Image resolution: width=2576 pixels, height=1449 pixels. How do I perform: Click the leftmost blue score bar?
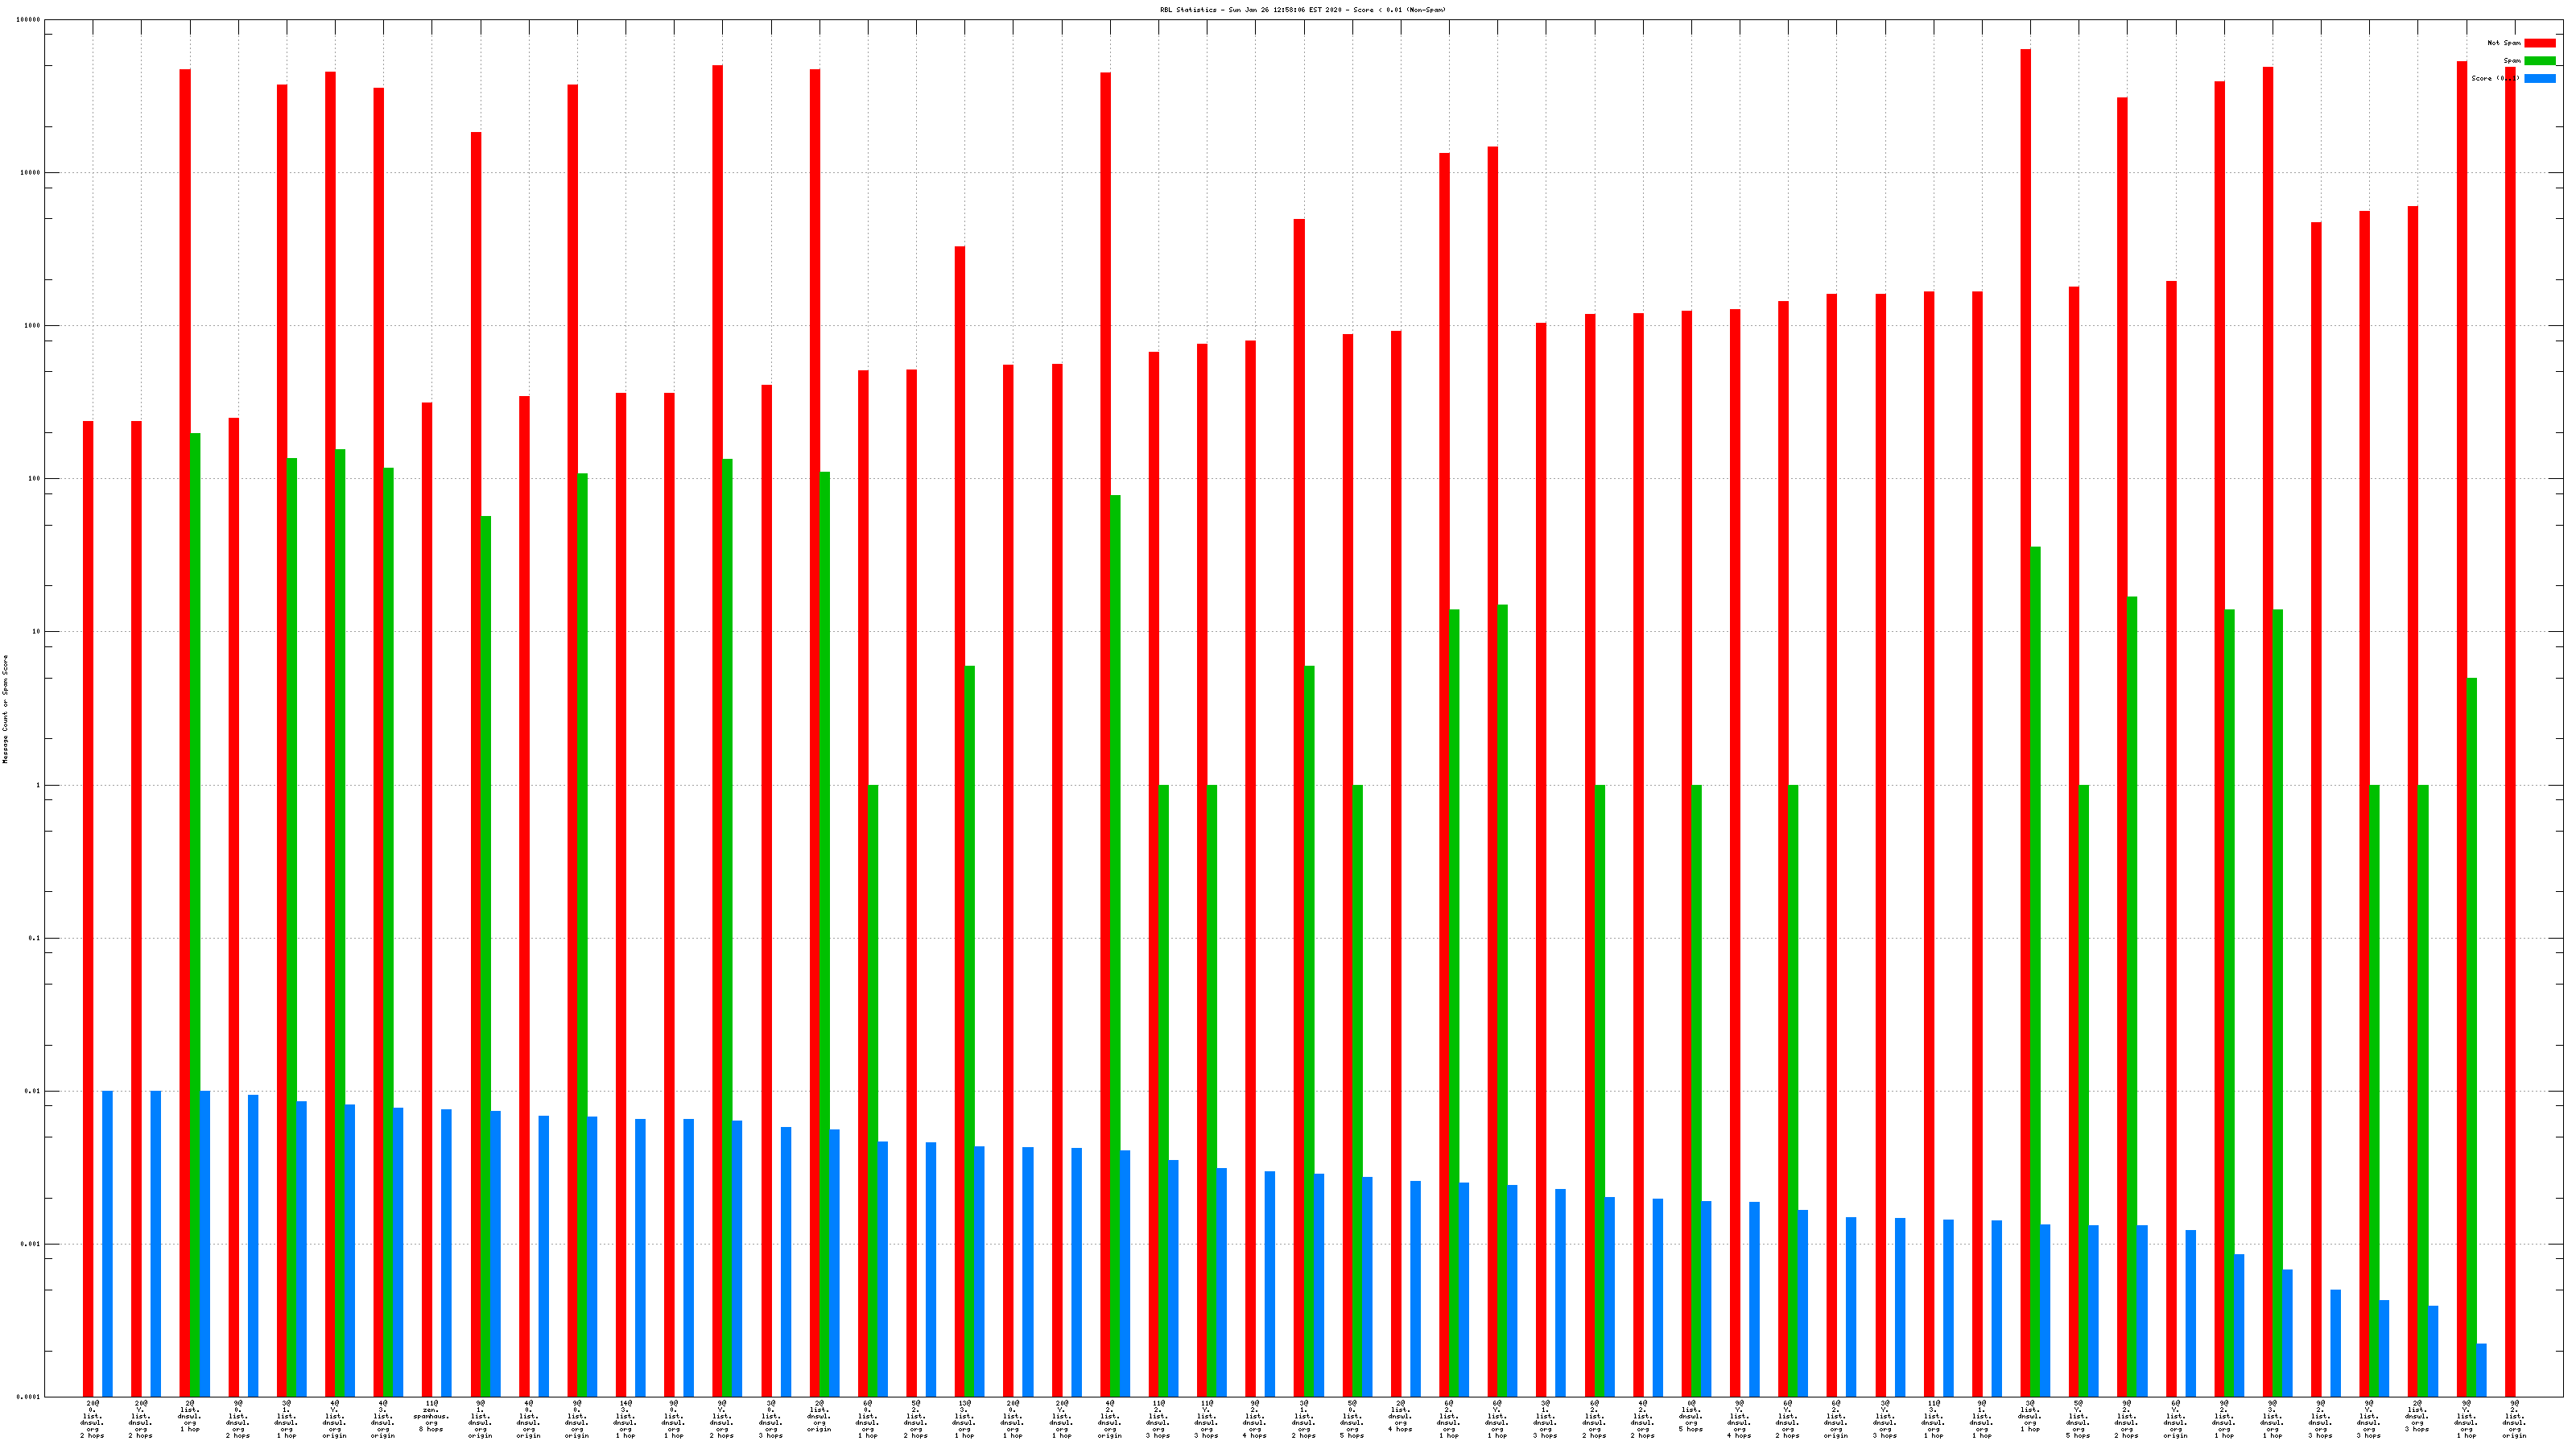107,1243
